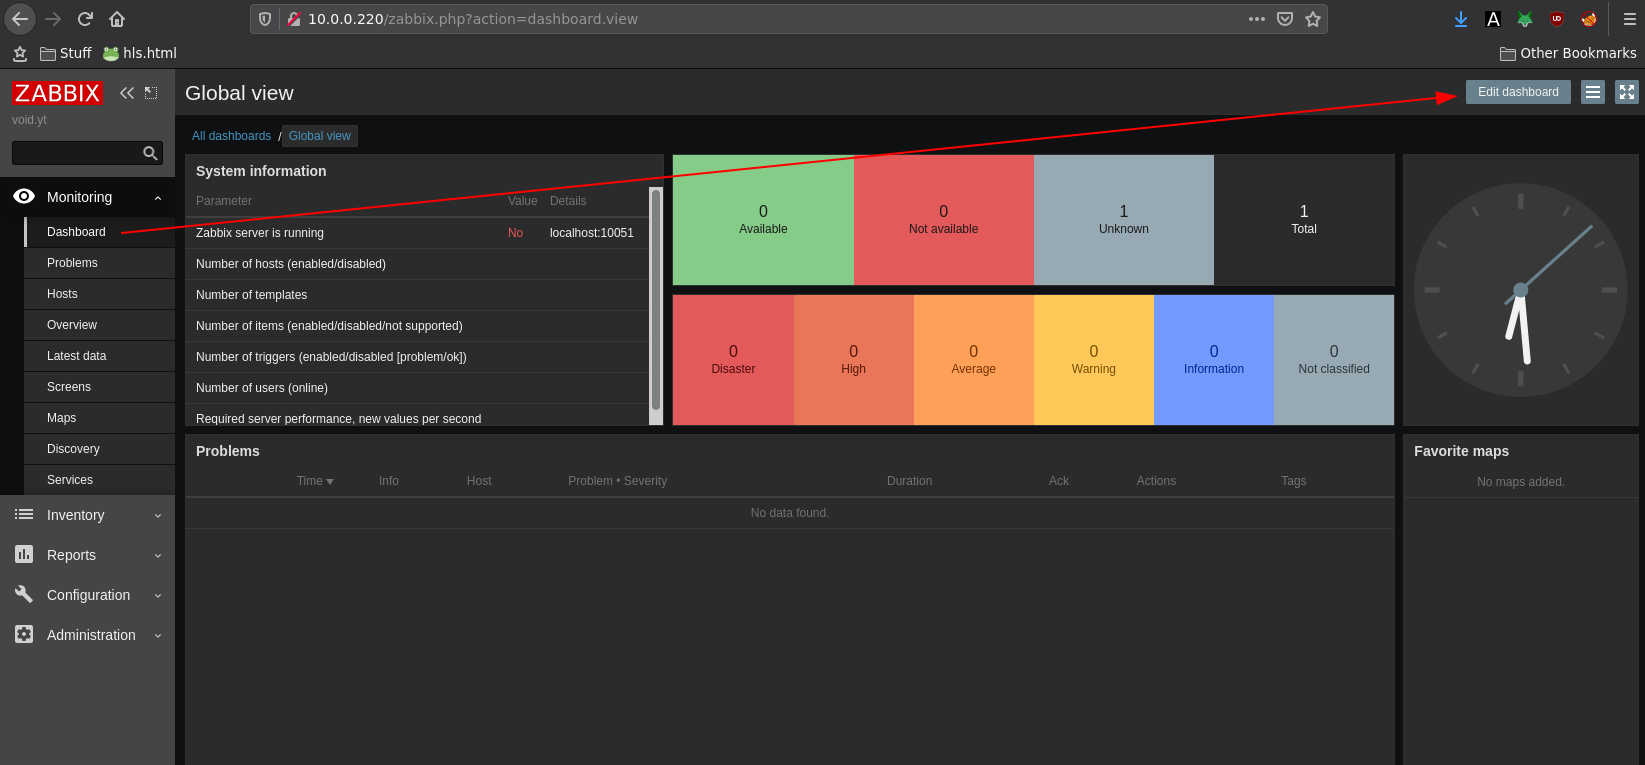Click the Disaster severity tile

coord(733,360)
